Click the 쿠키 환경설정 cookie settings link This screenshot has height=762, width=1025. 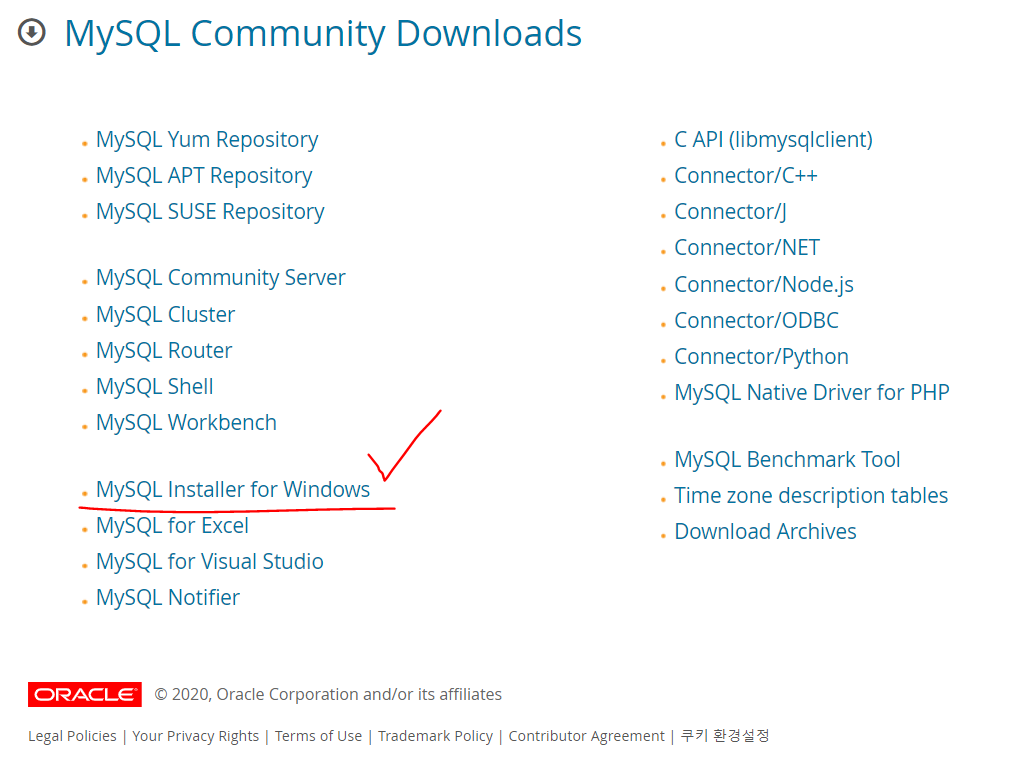pos(725,736)
